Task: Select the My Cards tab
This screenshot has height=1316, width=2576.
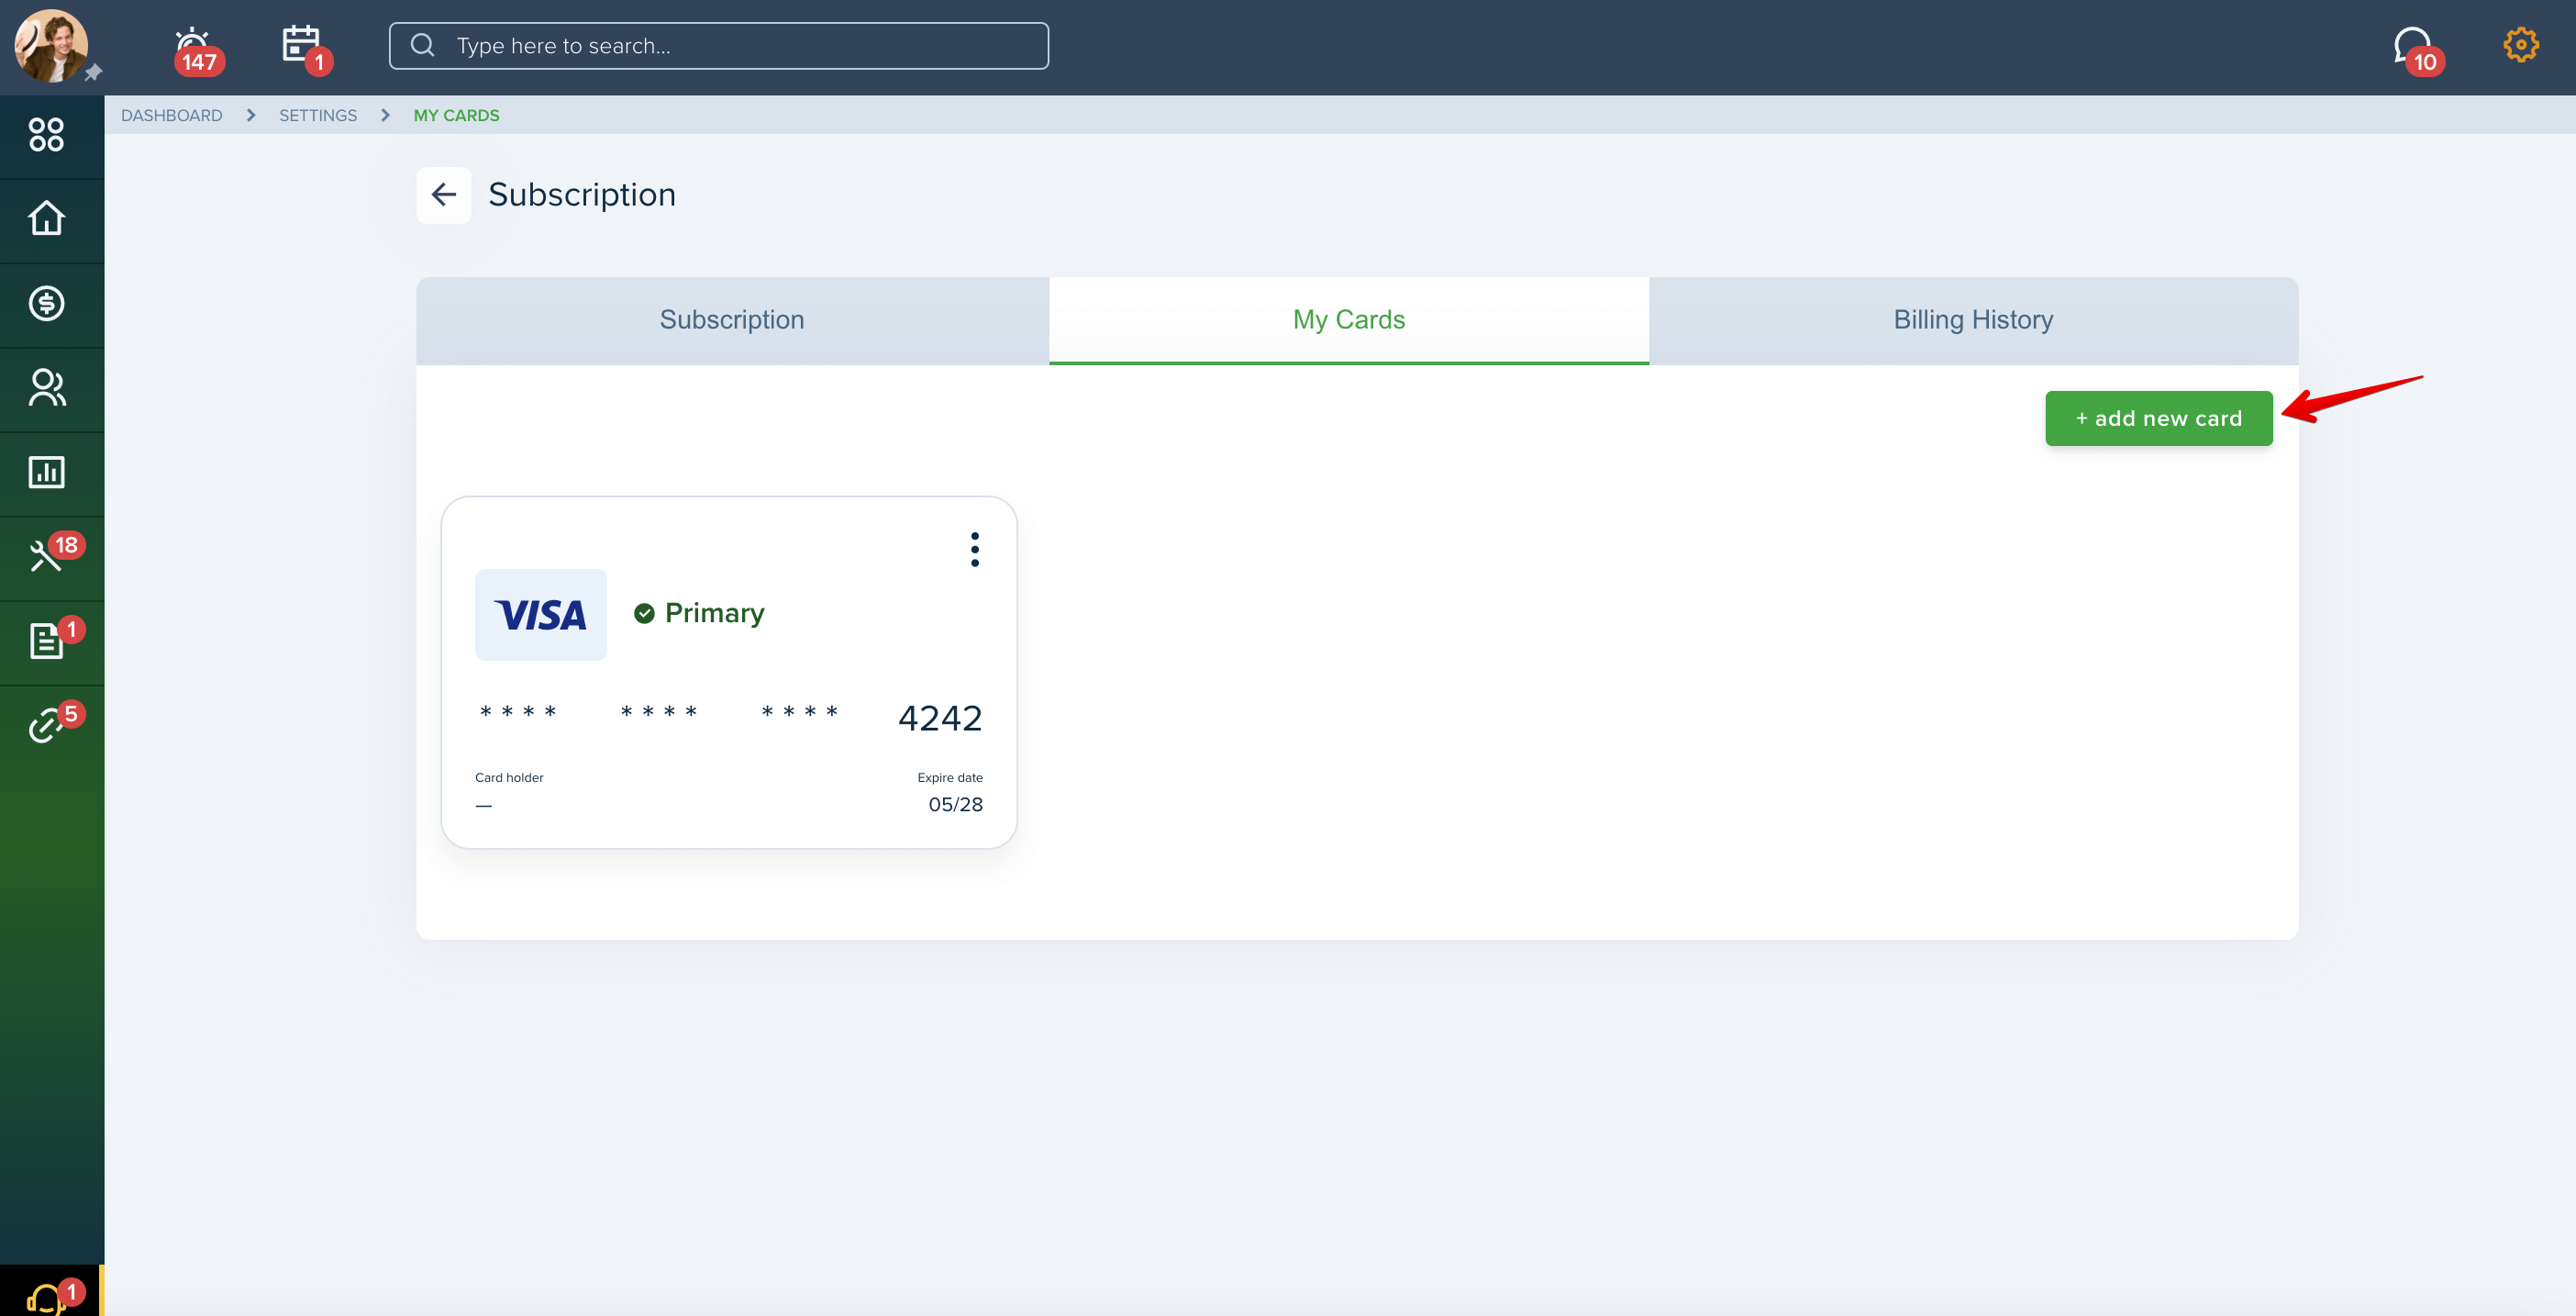Action: click(1348, 320)
